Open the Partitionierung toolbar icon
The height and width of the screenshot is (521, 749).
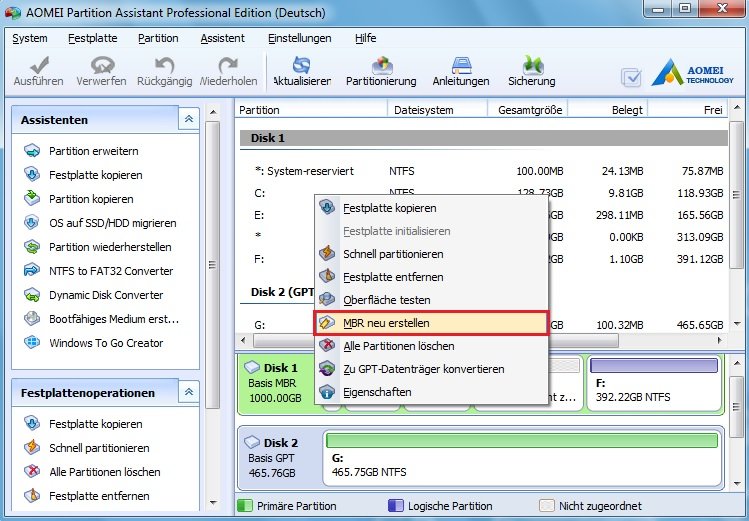381,65
